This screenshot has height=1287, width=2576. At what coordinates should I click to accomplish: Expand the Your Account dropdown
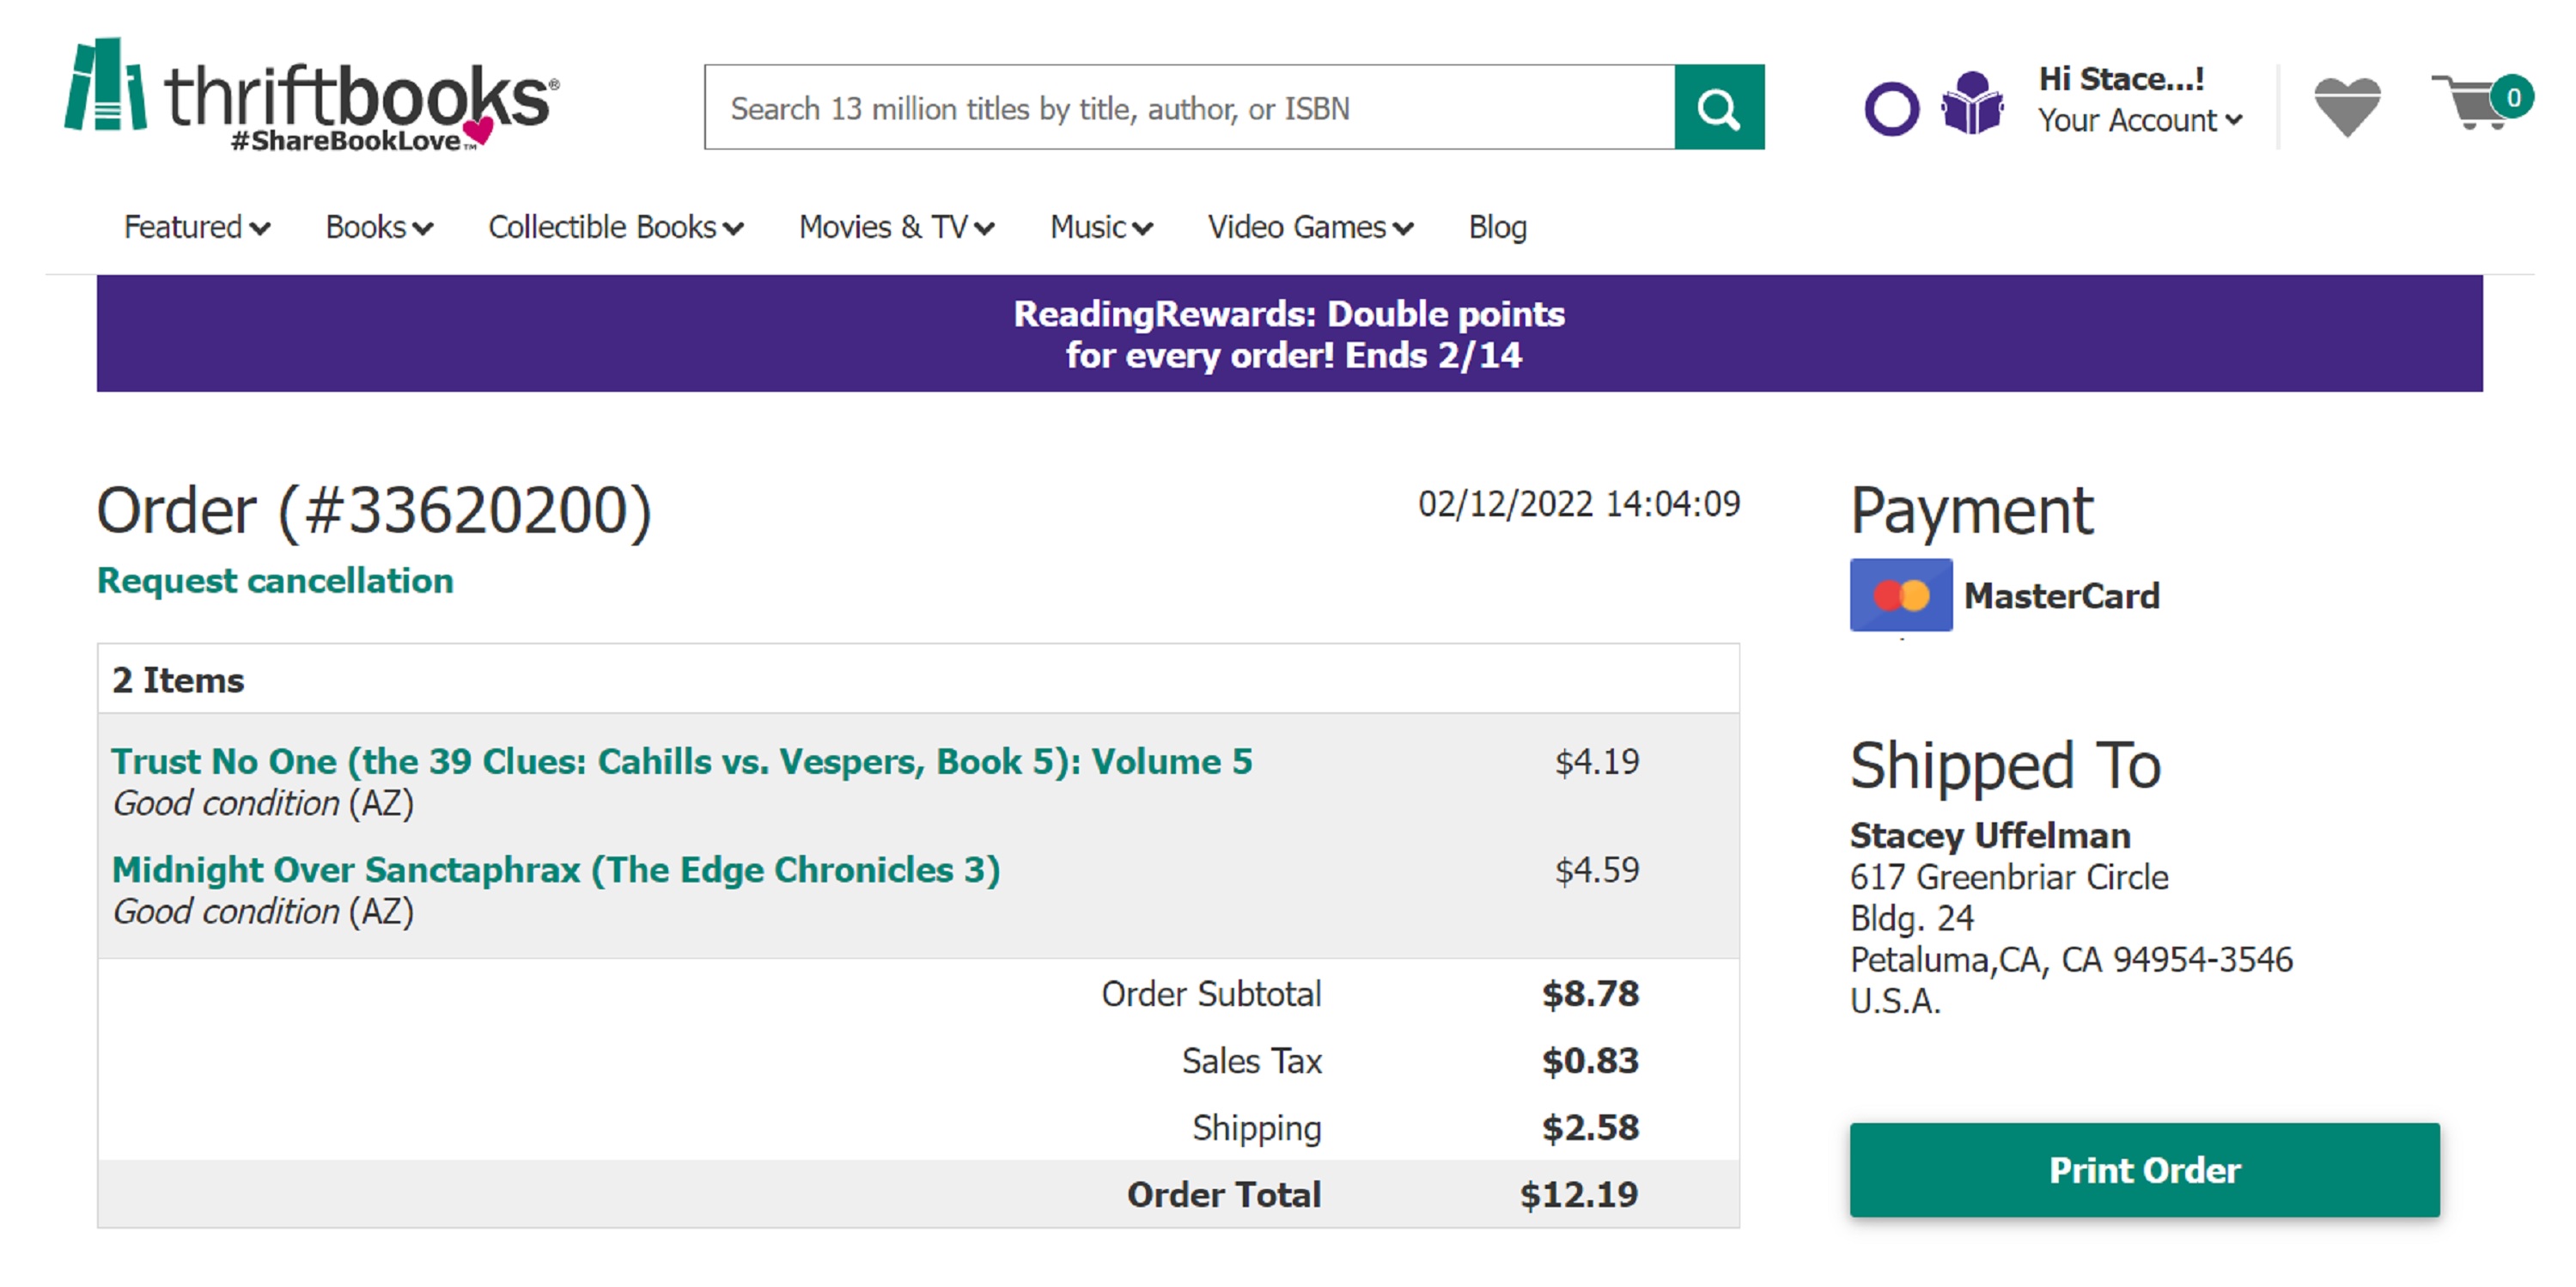[x=2140, y=120]
